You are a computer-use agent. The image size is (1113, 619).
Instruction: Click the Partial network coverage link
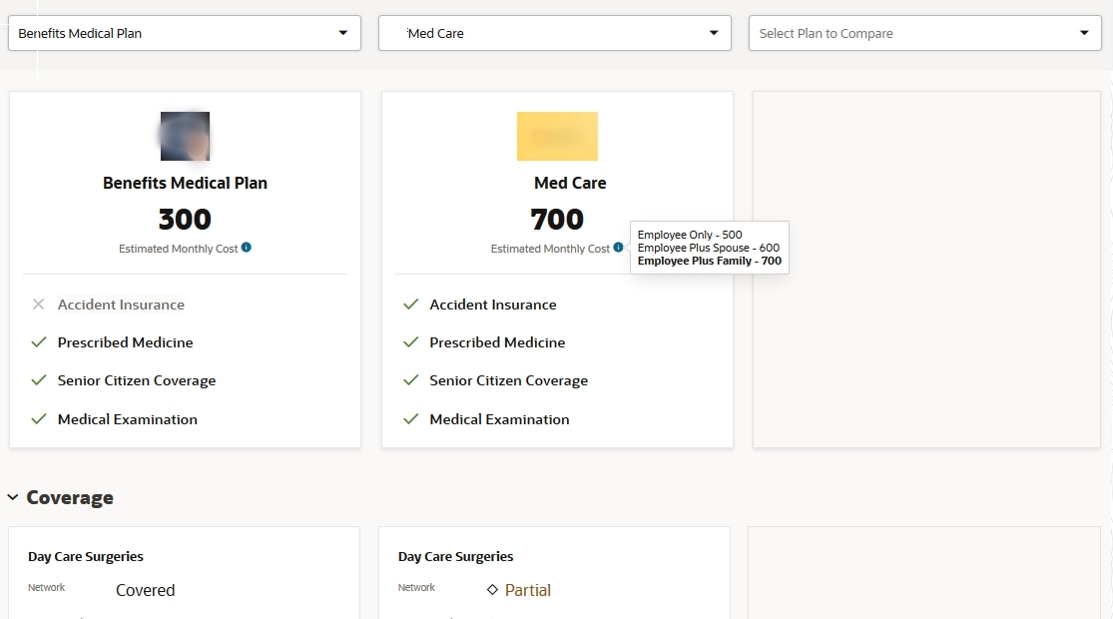[528, 590]
